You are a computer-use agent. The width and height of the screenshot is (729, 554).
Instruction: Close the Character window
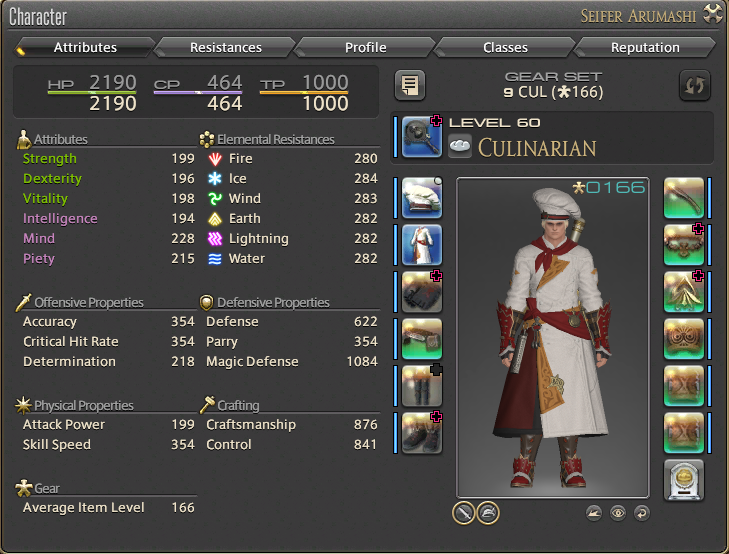pos(712,13)
